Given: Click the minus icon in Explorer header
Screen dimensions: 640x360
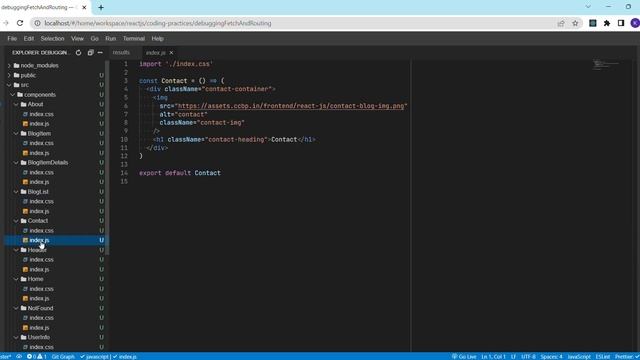Looking at the screenshot, I should click(x=100, y=53).
